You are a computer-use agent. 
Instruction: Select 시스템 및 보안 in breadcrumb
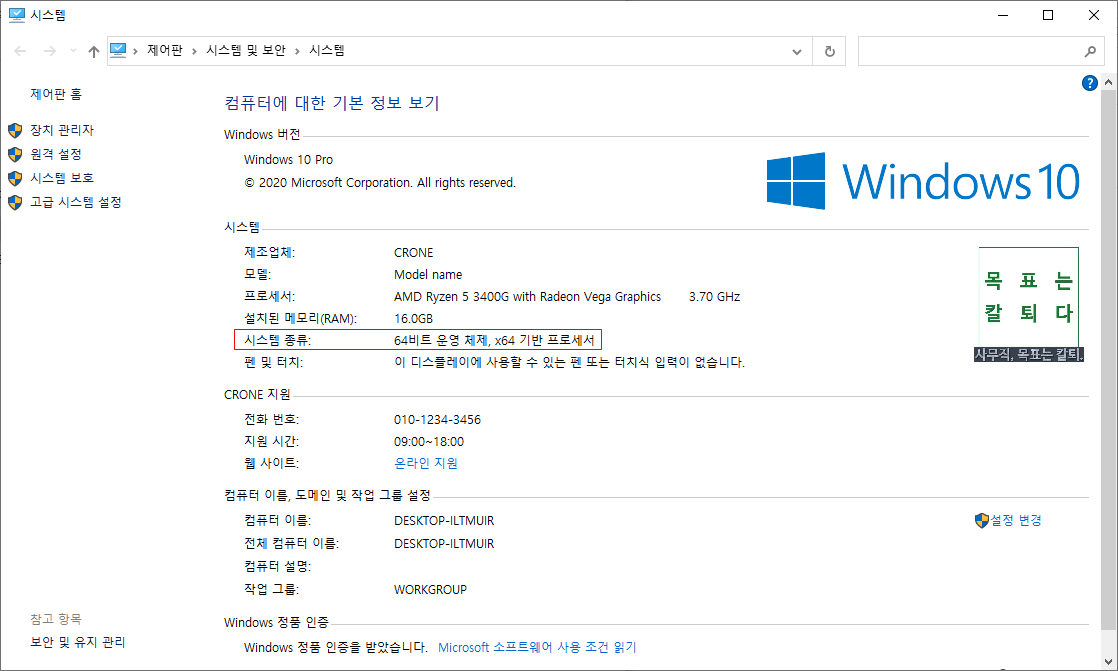246,51
